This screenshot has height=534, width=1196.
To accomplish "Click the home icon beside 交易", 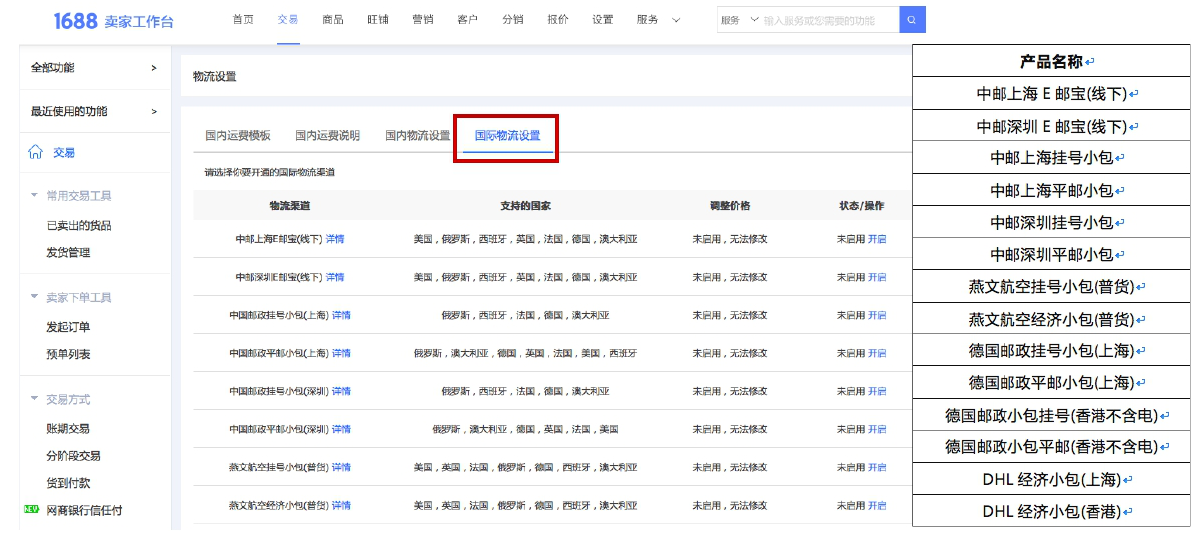I will 36,153.
